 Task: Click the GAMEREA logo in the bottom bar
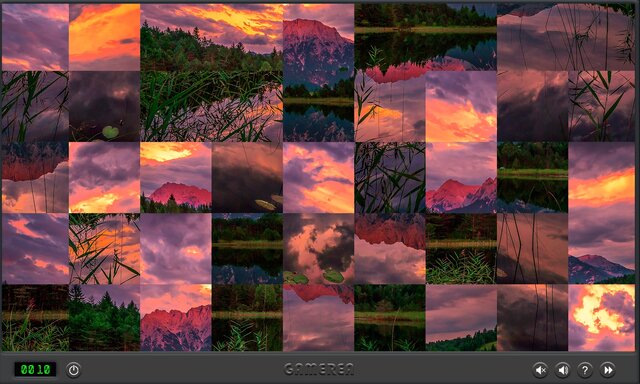click(x=319, y=369)
